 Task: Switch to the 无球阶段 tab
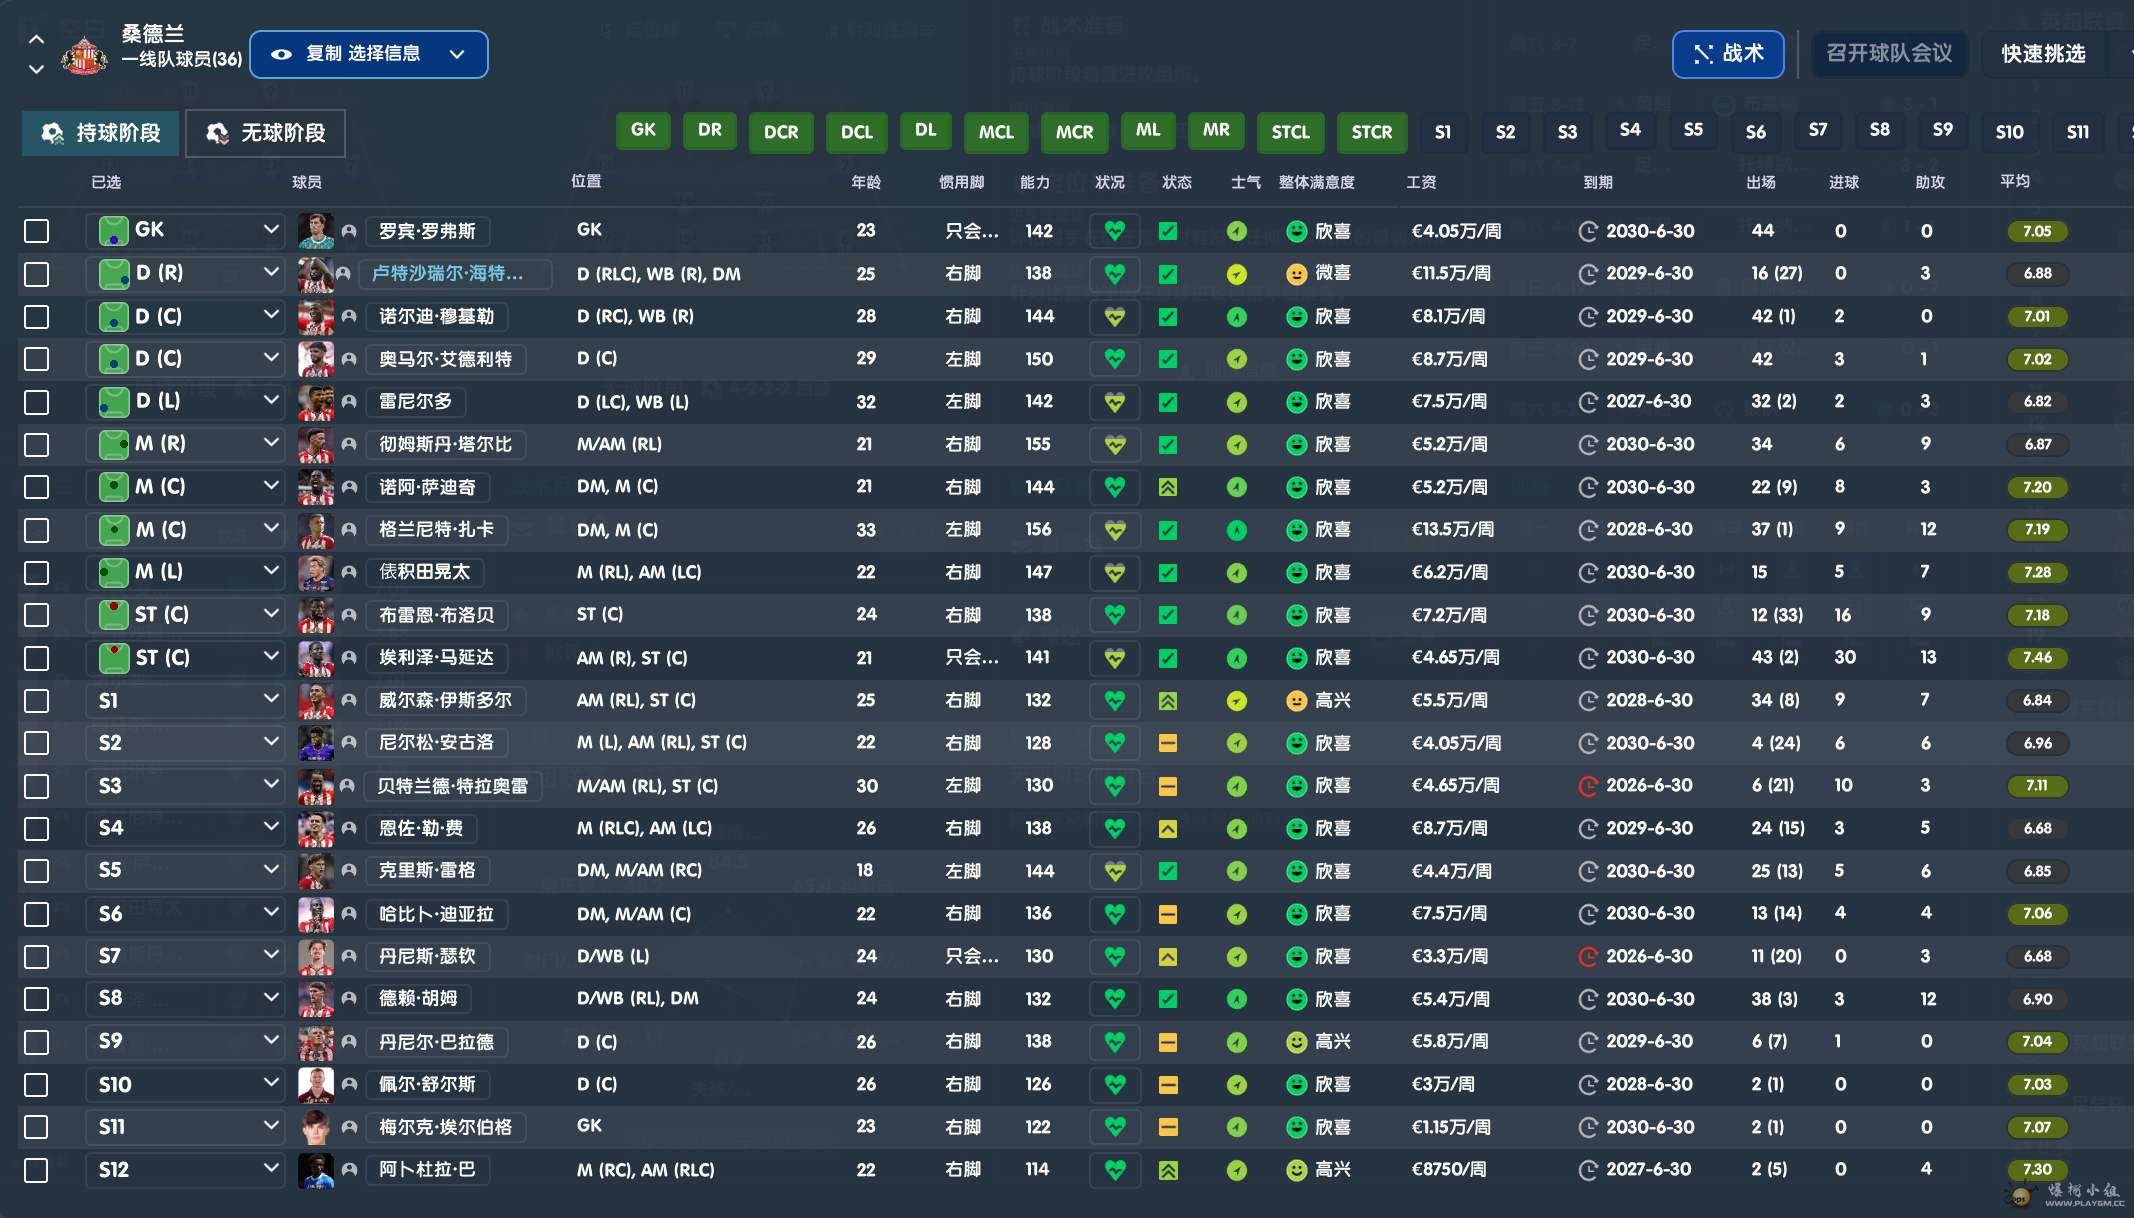(x=266, y=133)
